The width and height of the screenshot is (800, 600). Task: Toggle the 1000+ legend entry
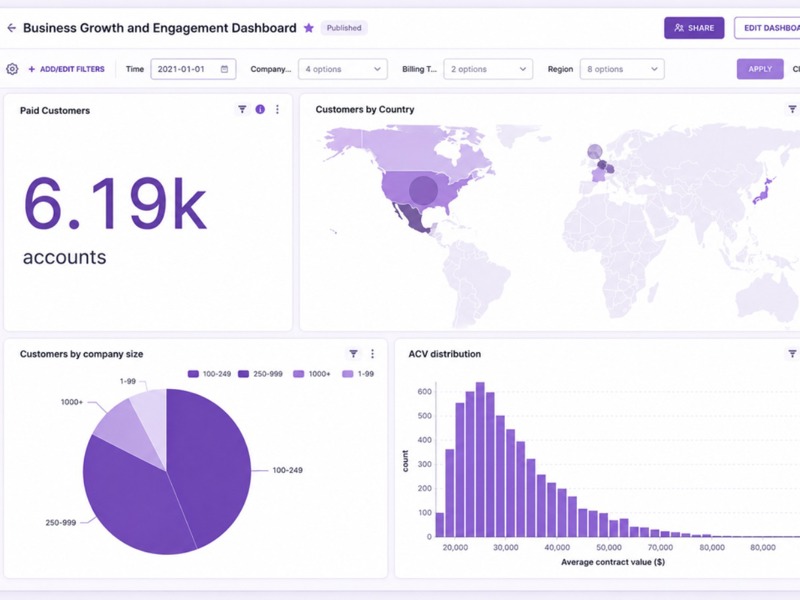click(312, 374)
